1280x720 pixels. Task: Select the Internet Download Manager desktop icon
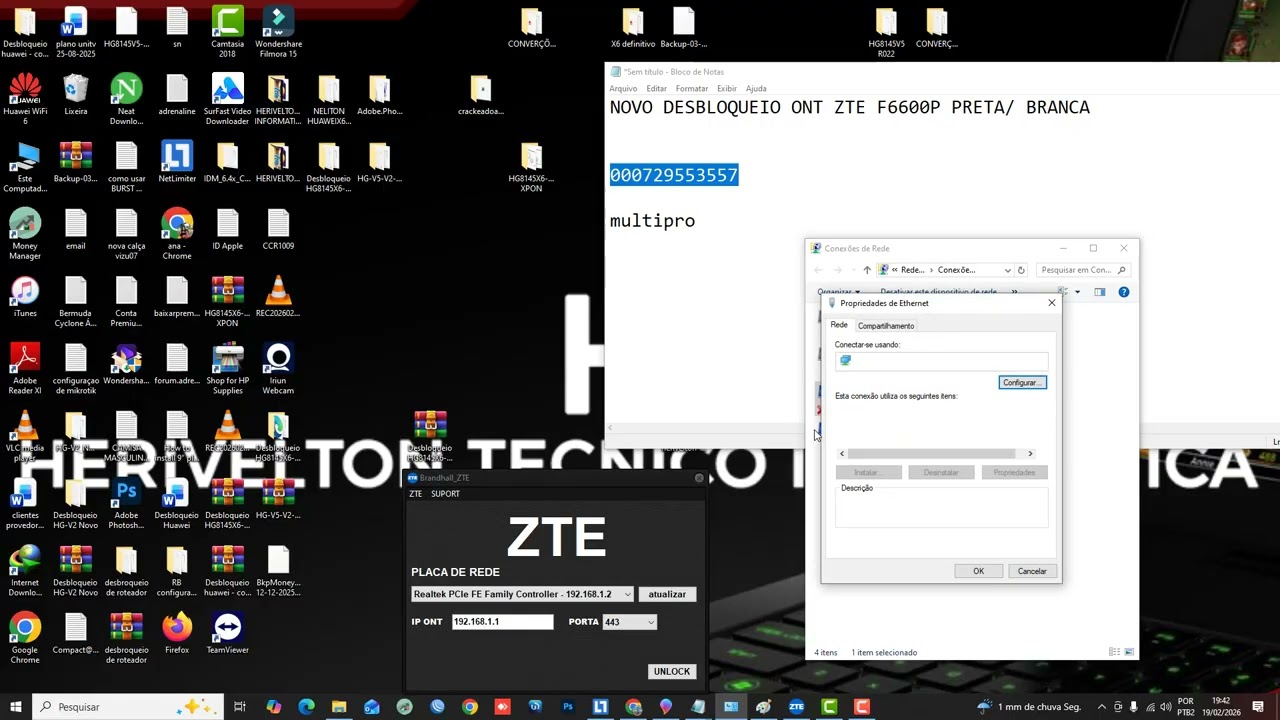25,570
